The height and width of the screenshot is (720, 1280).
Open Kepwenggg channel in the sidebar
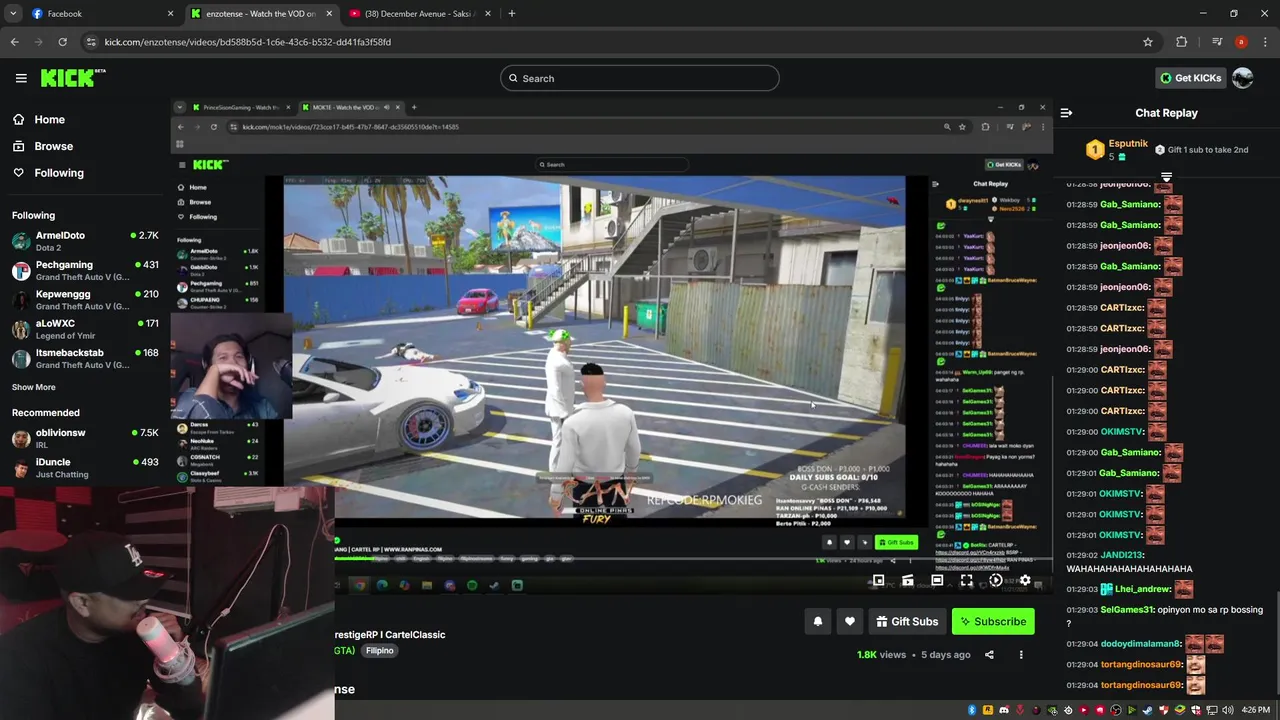(85, 300)
